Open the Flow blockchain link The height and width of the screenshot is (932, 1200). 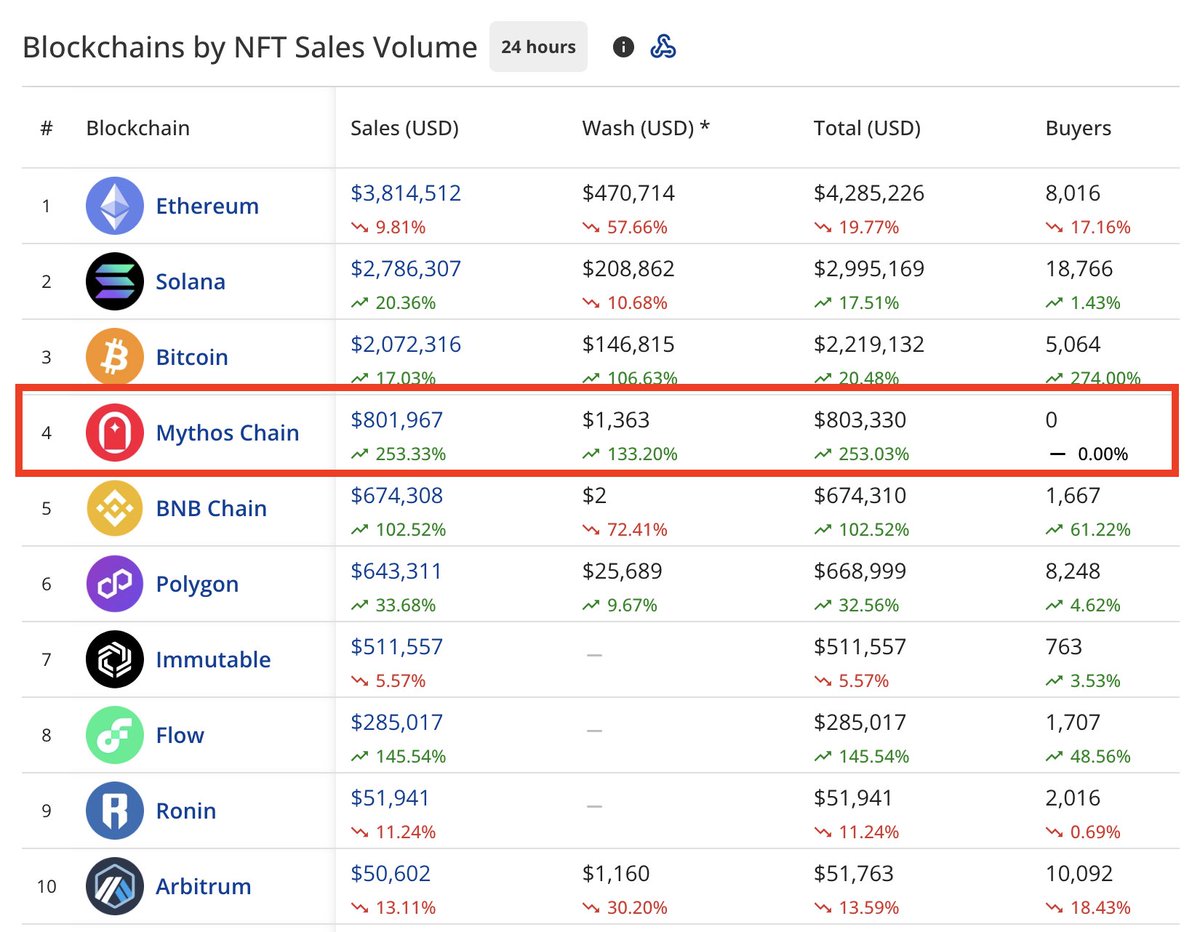coord(180,735)
